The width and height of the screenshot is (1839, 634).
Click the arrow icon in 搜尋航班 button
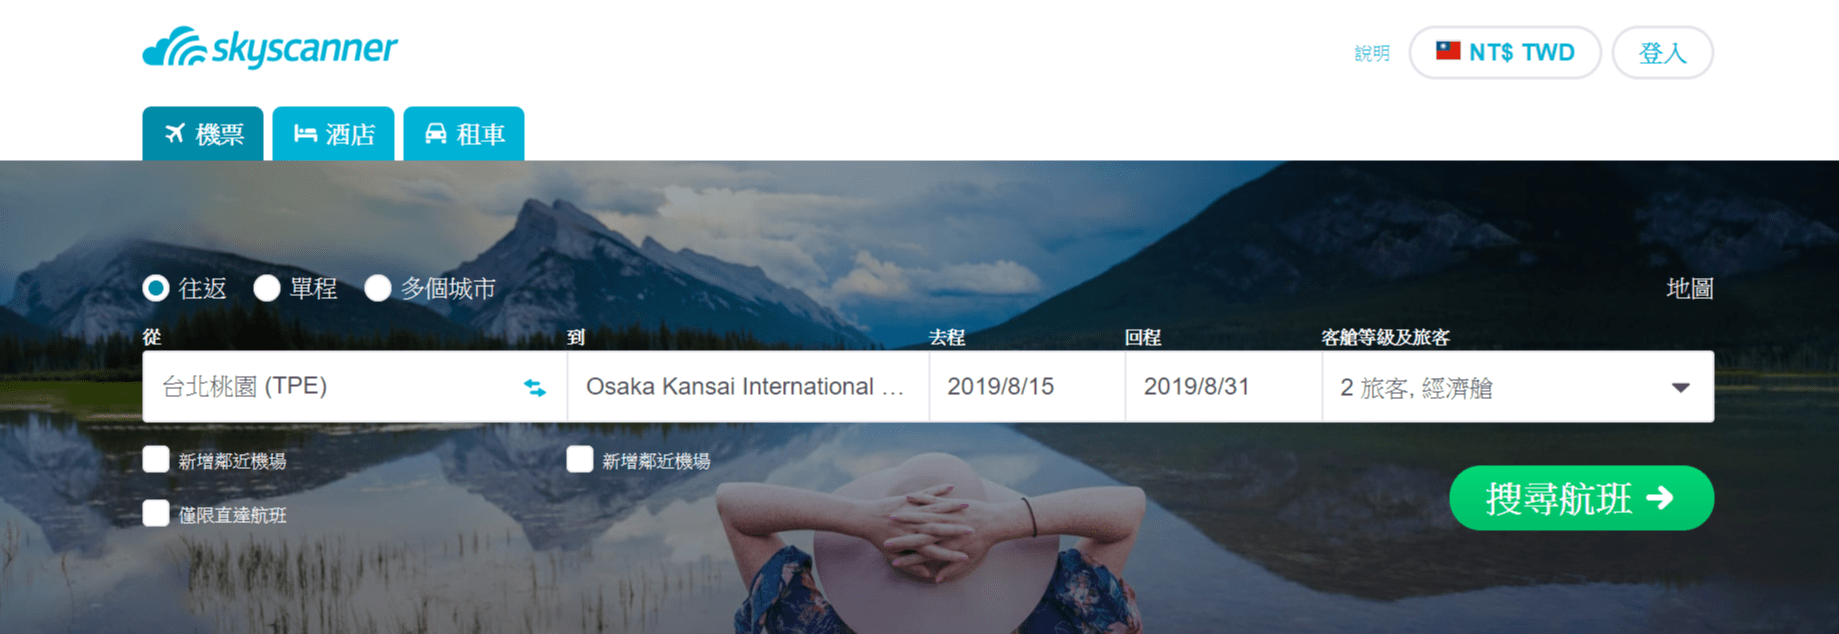(x=1660, y=498)
